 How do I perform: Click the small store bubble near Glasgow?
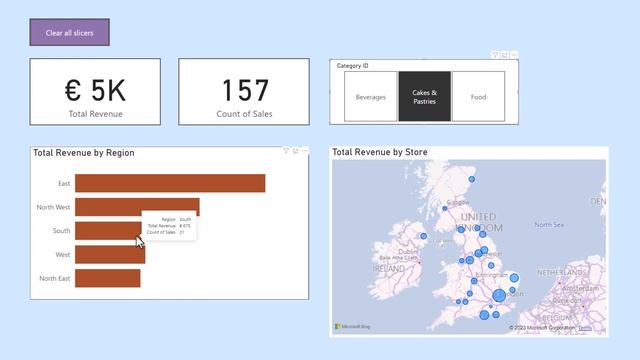coord(445,209)
